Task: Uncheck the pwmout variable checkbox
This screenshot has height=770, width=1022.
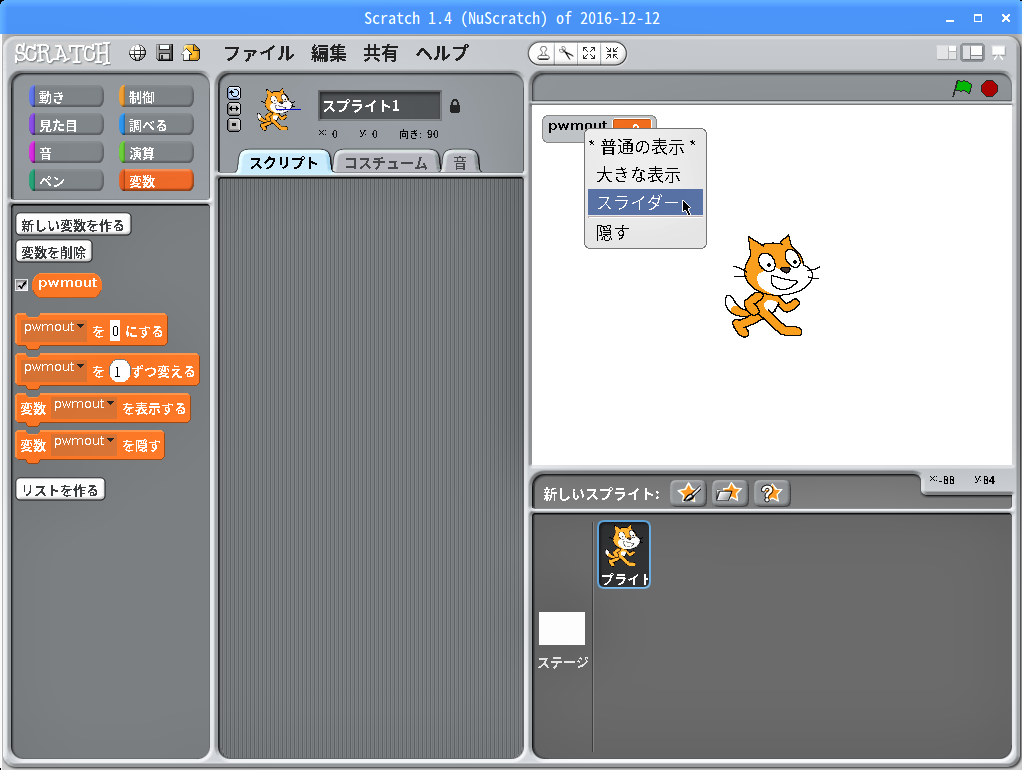Action: (22, 285)
